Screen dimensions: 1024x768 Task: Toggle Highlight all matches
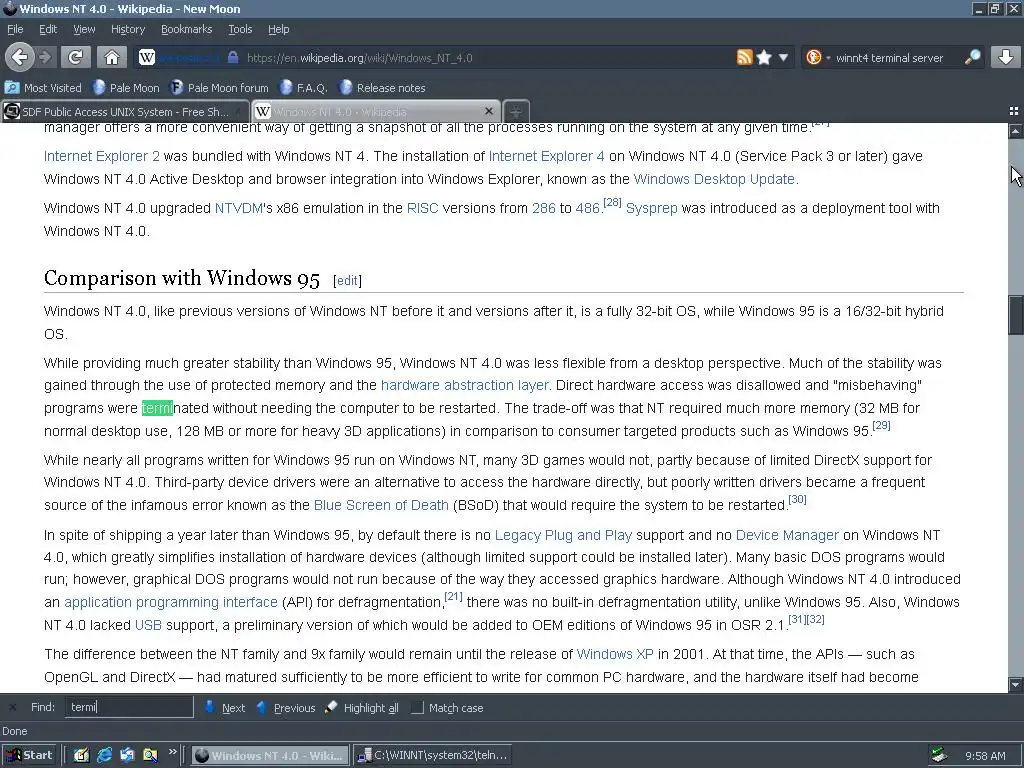(x=361, y=708)
